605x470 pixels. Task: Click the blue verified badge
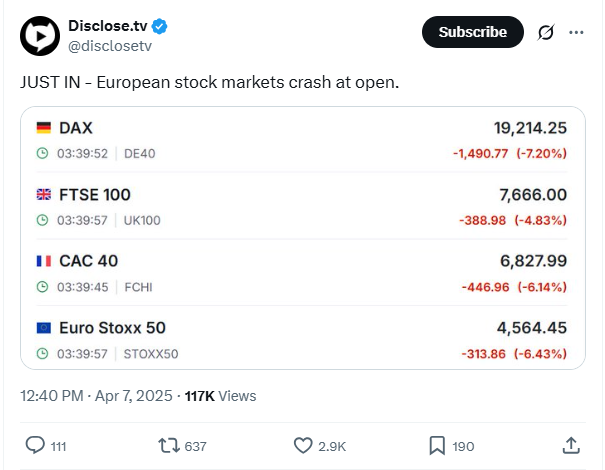pos(159,26)
